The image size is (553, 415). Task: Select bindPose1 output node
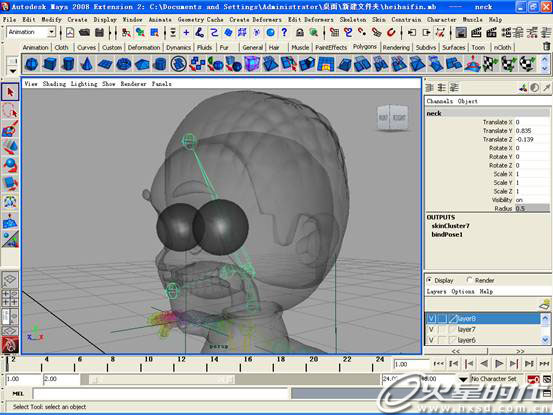coord(447,234)
